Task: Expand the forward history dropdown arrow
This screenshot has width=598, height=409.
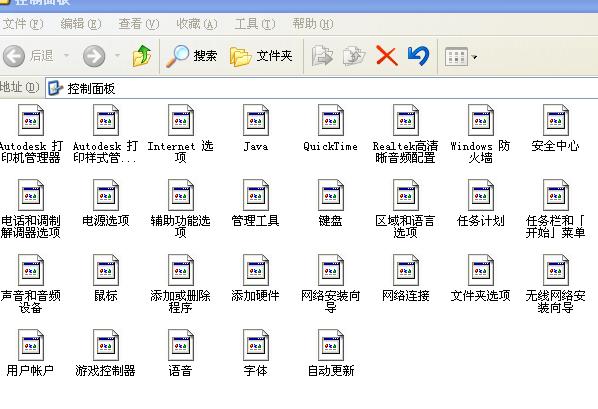Action: [x=117, y=56]
